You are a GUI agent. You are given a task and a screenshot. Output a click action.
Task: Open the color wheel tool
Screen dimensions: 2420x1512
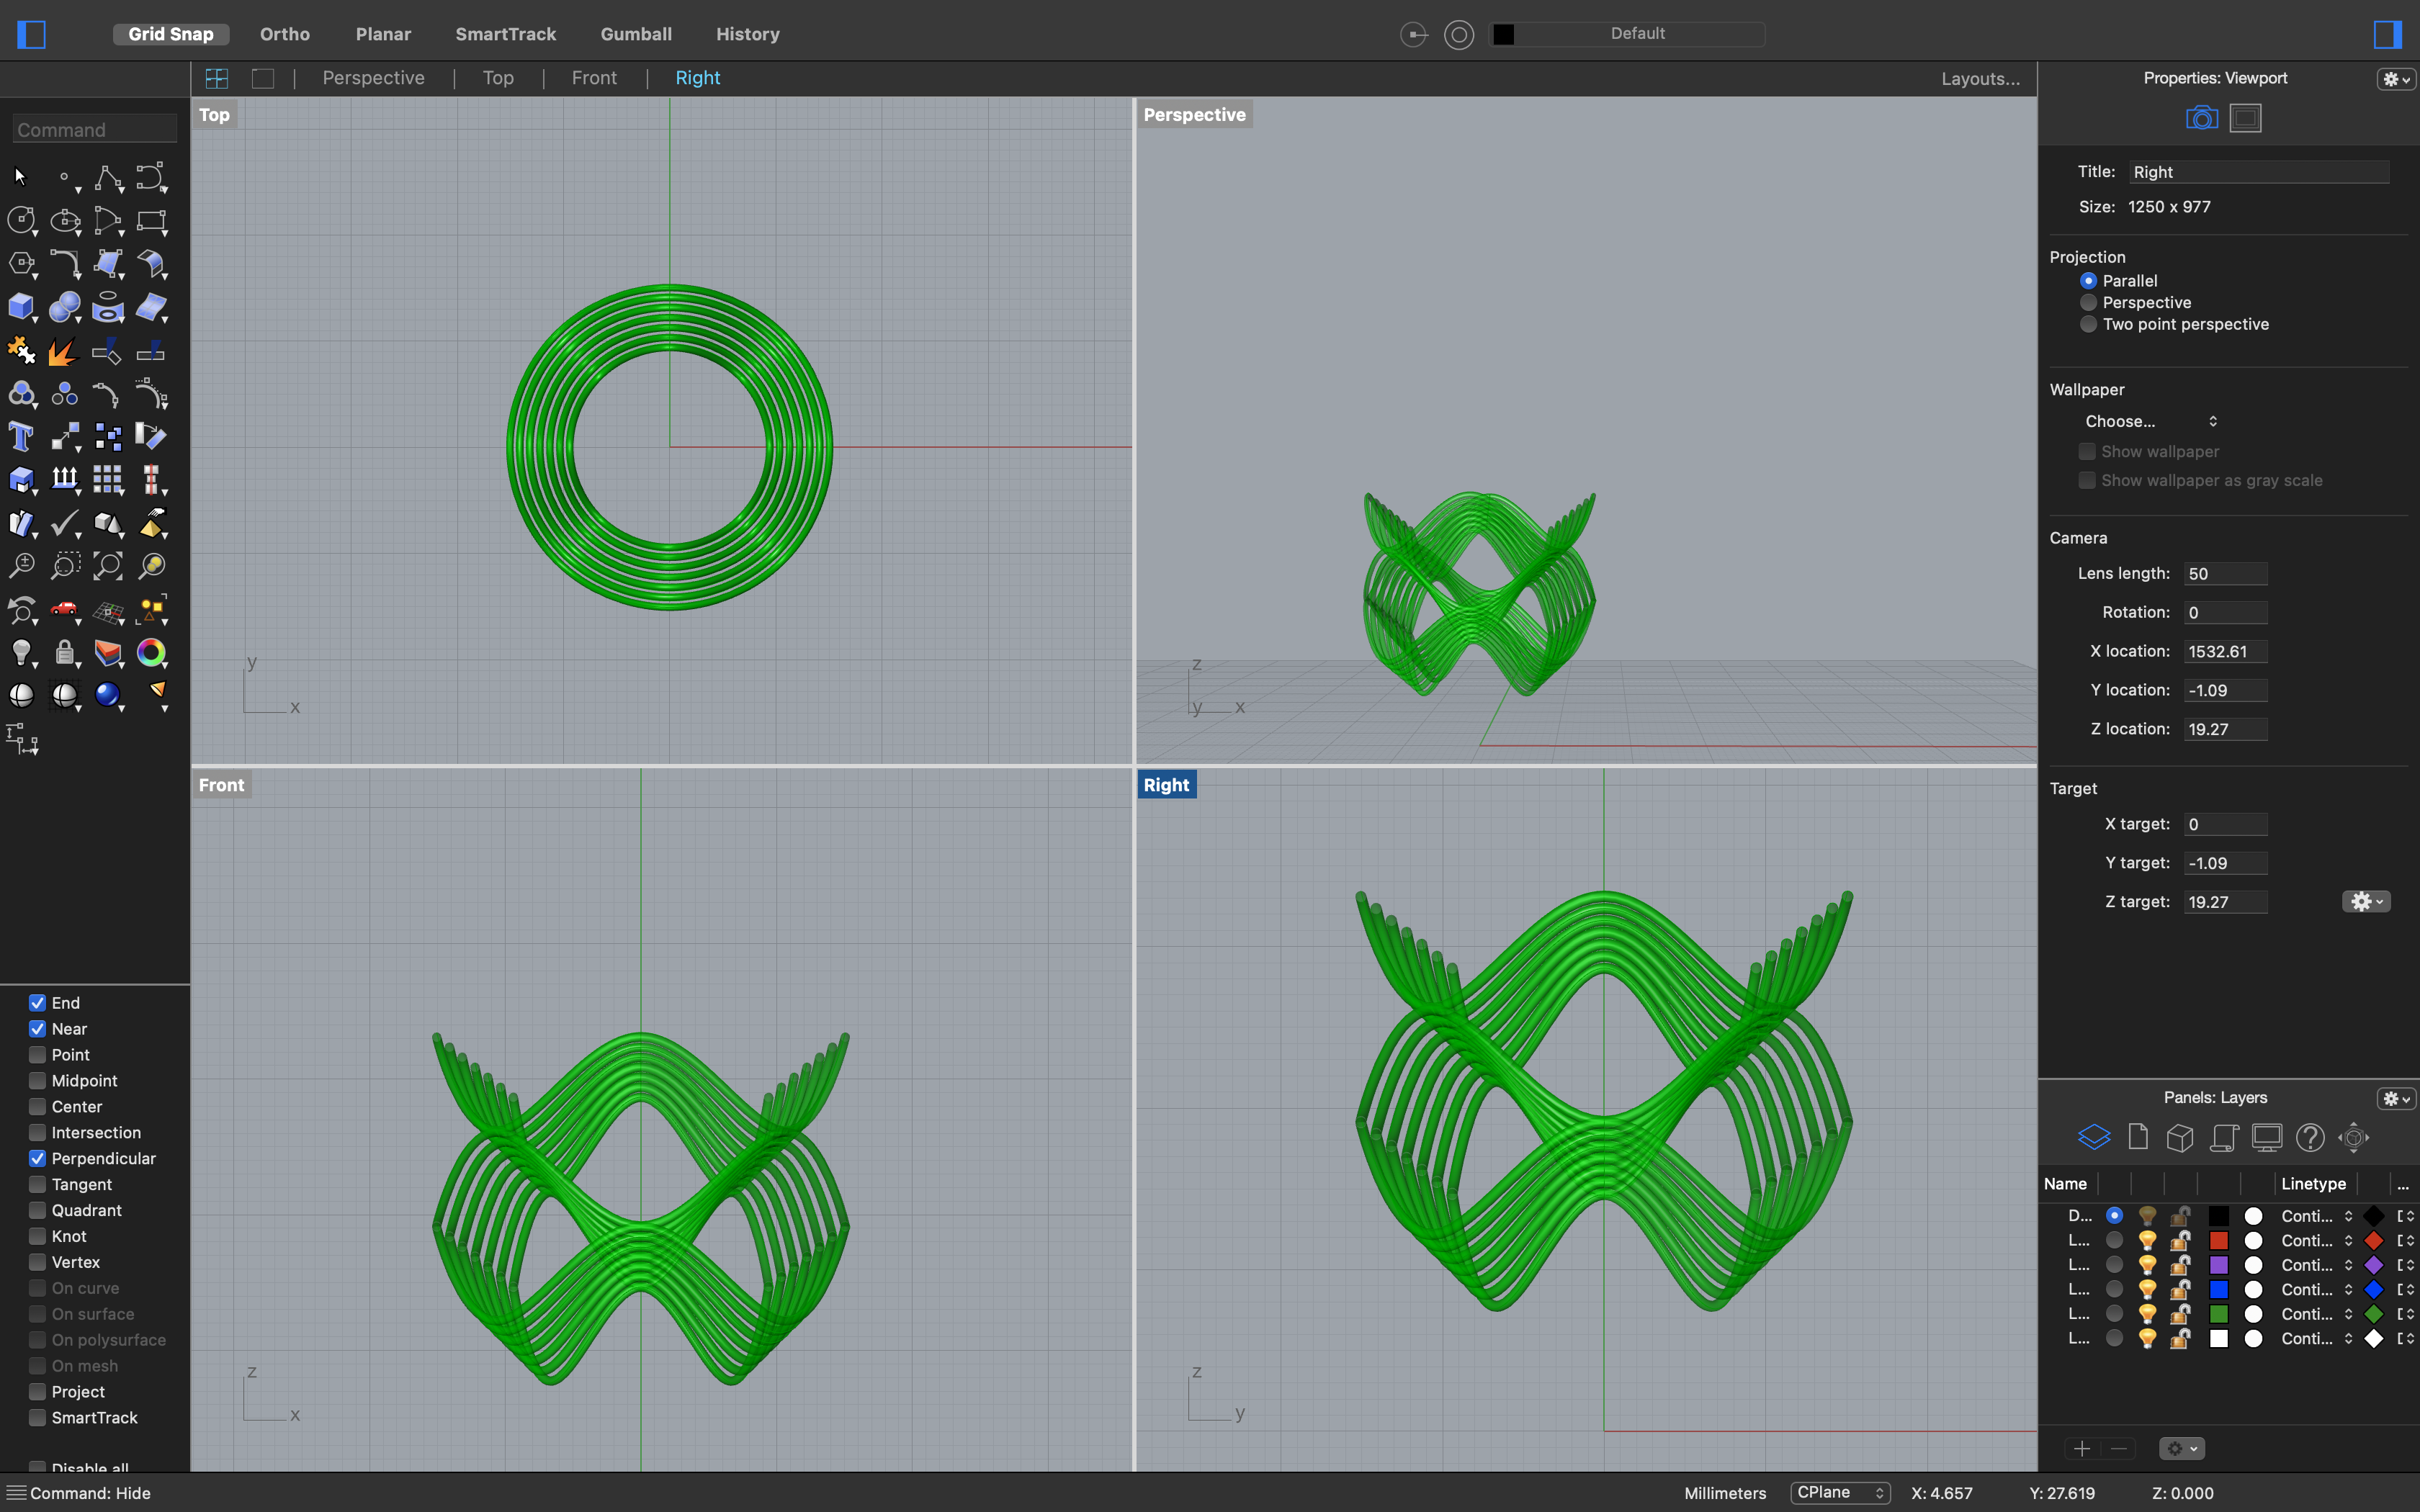[151, 652]
